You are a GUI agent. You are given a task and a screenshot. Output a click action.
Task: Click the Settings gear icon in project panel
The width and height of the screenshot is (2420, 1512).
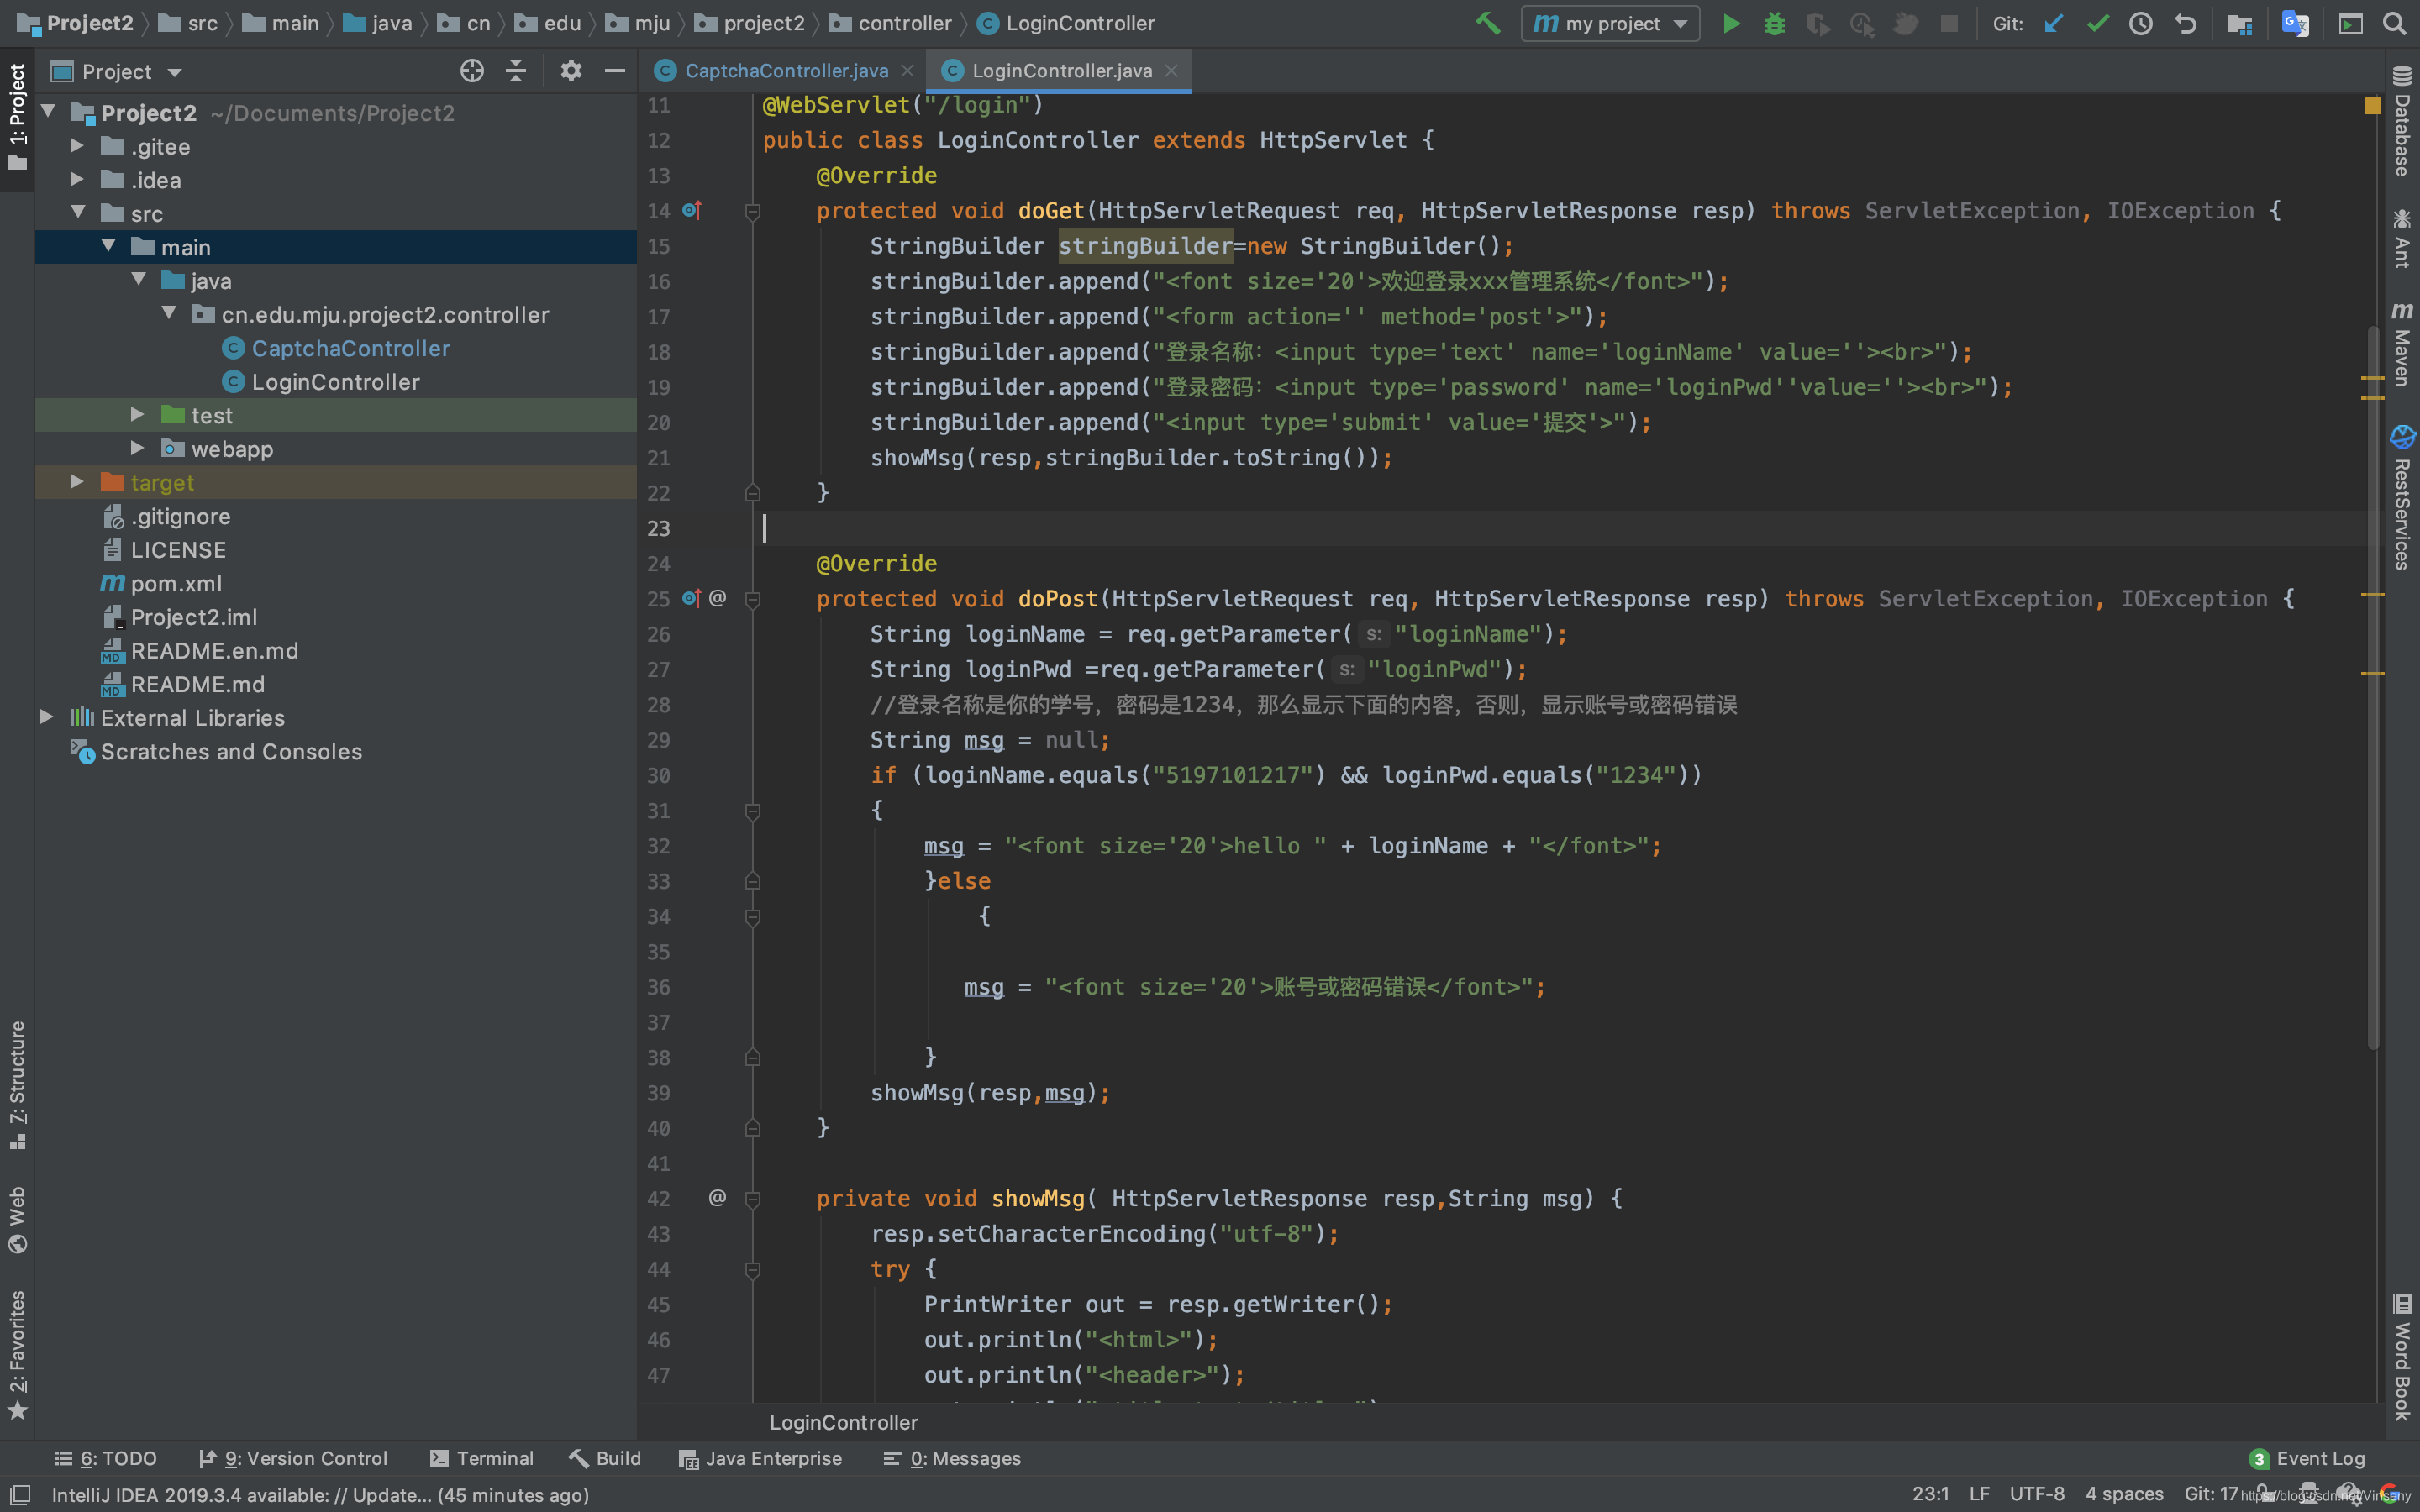(x=568, y=71)
